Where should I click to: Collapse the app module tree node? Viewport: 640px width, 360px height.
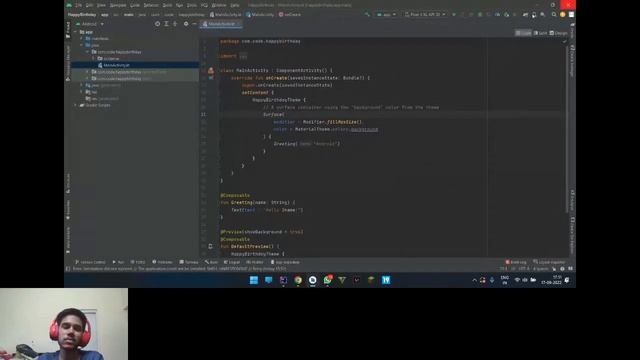[x=76, y=32]
